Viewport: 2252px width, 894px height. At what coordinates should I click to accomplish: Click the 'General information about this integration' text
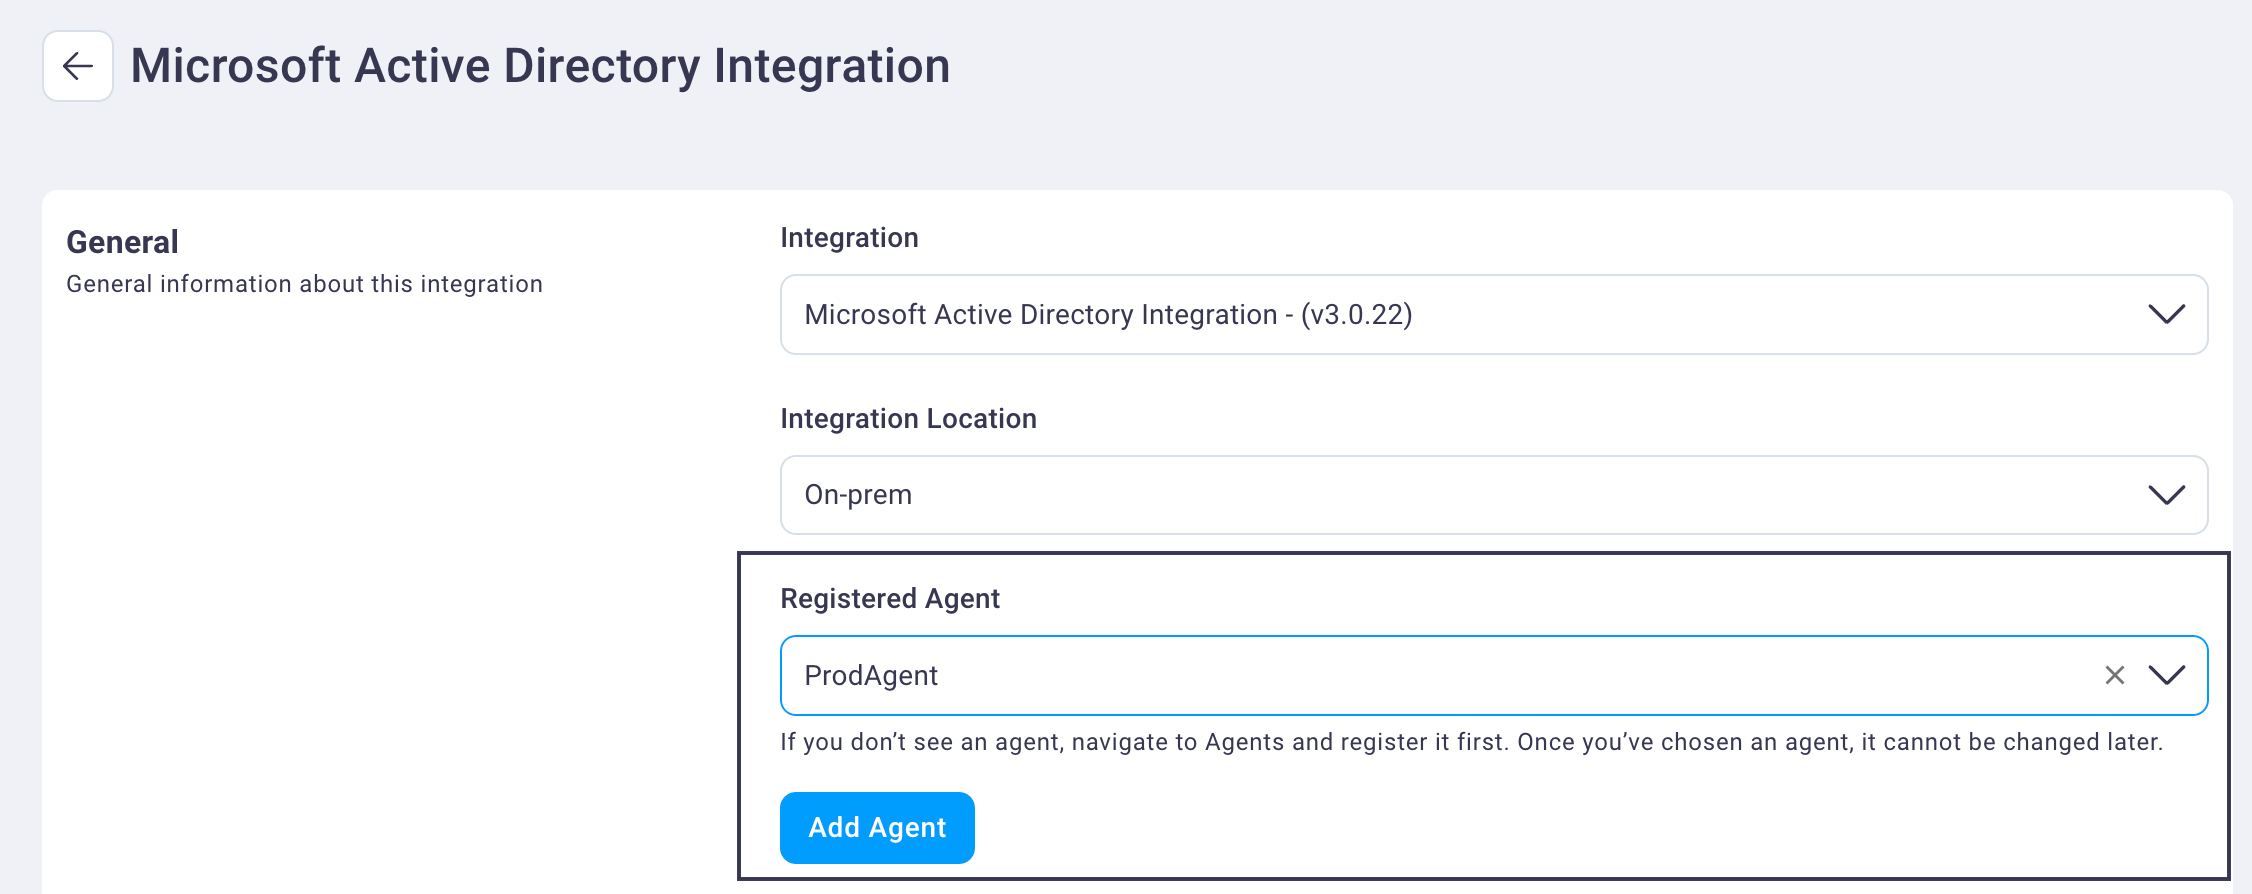point(304,284)
